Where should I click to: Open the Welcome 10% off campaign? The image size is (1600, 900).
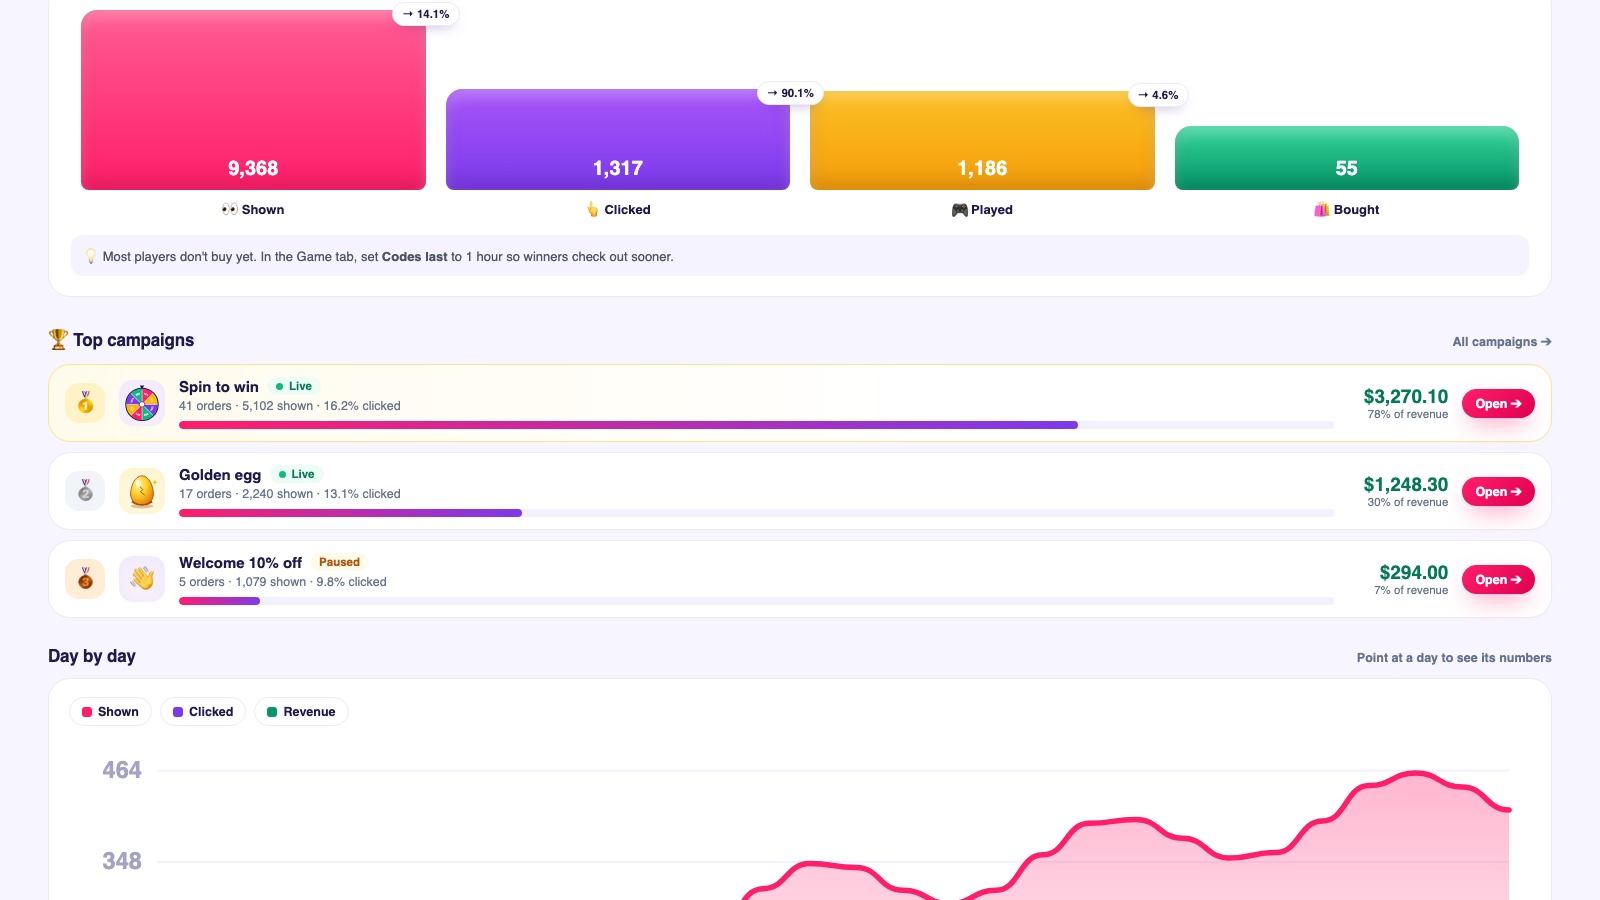tap(1498, 580)
